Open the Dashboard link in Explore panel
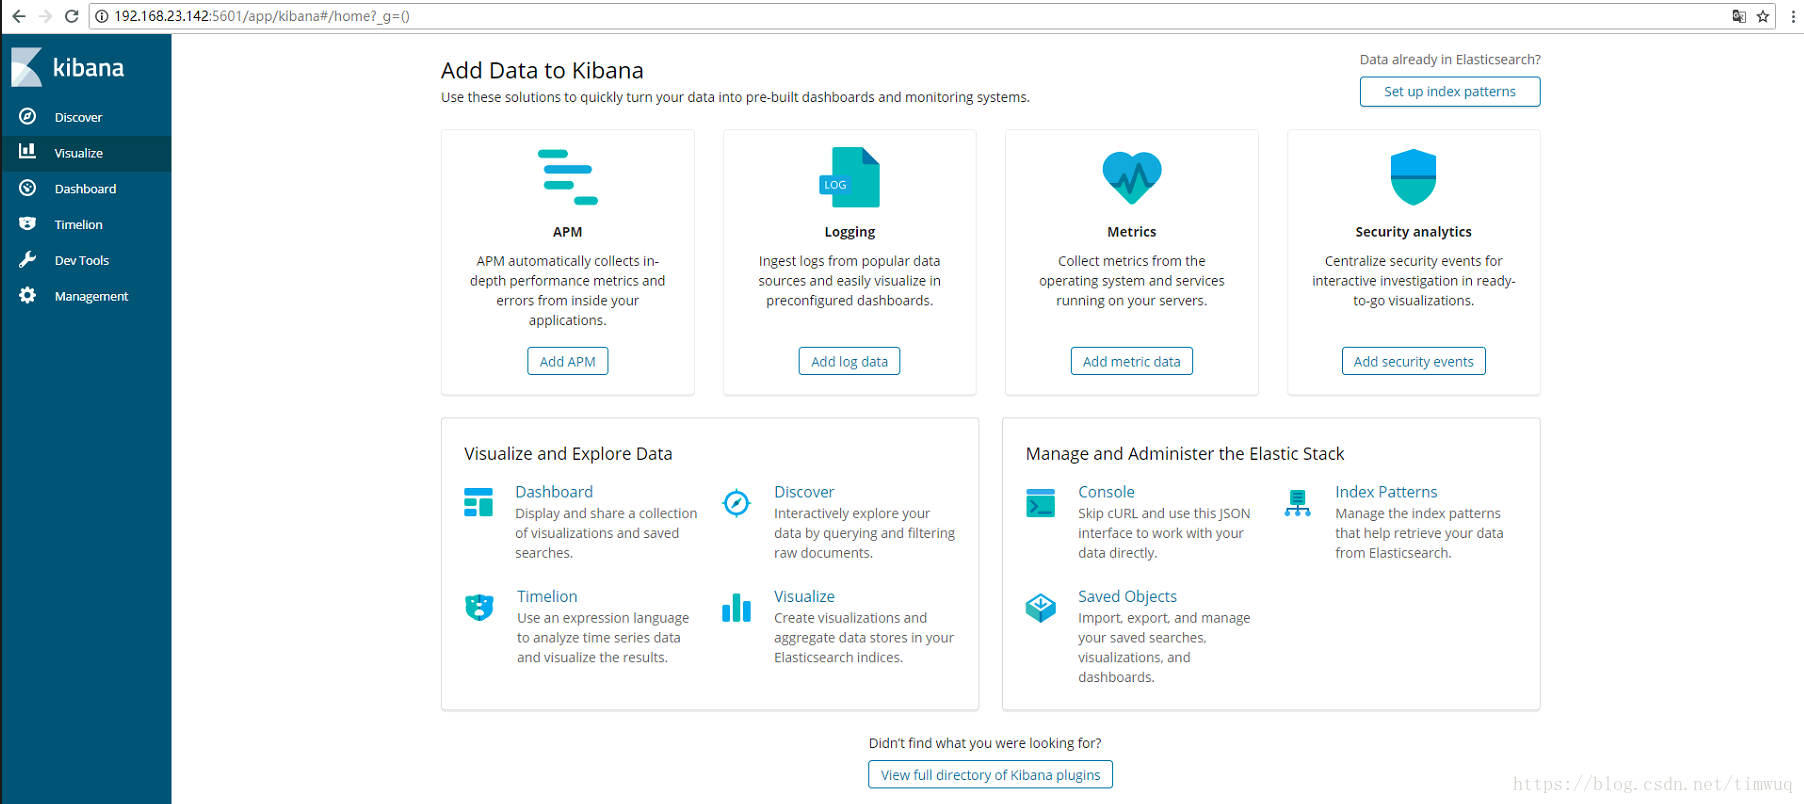This screenshot has height=804, width=1804. pos(554,492)
